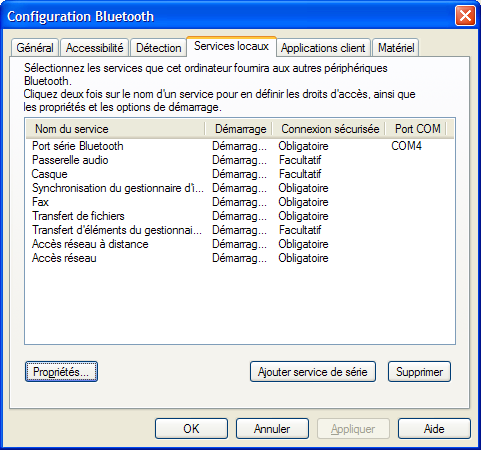Sort by Démarrage column header
481x450 pixels.
[239, 129]
